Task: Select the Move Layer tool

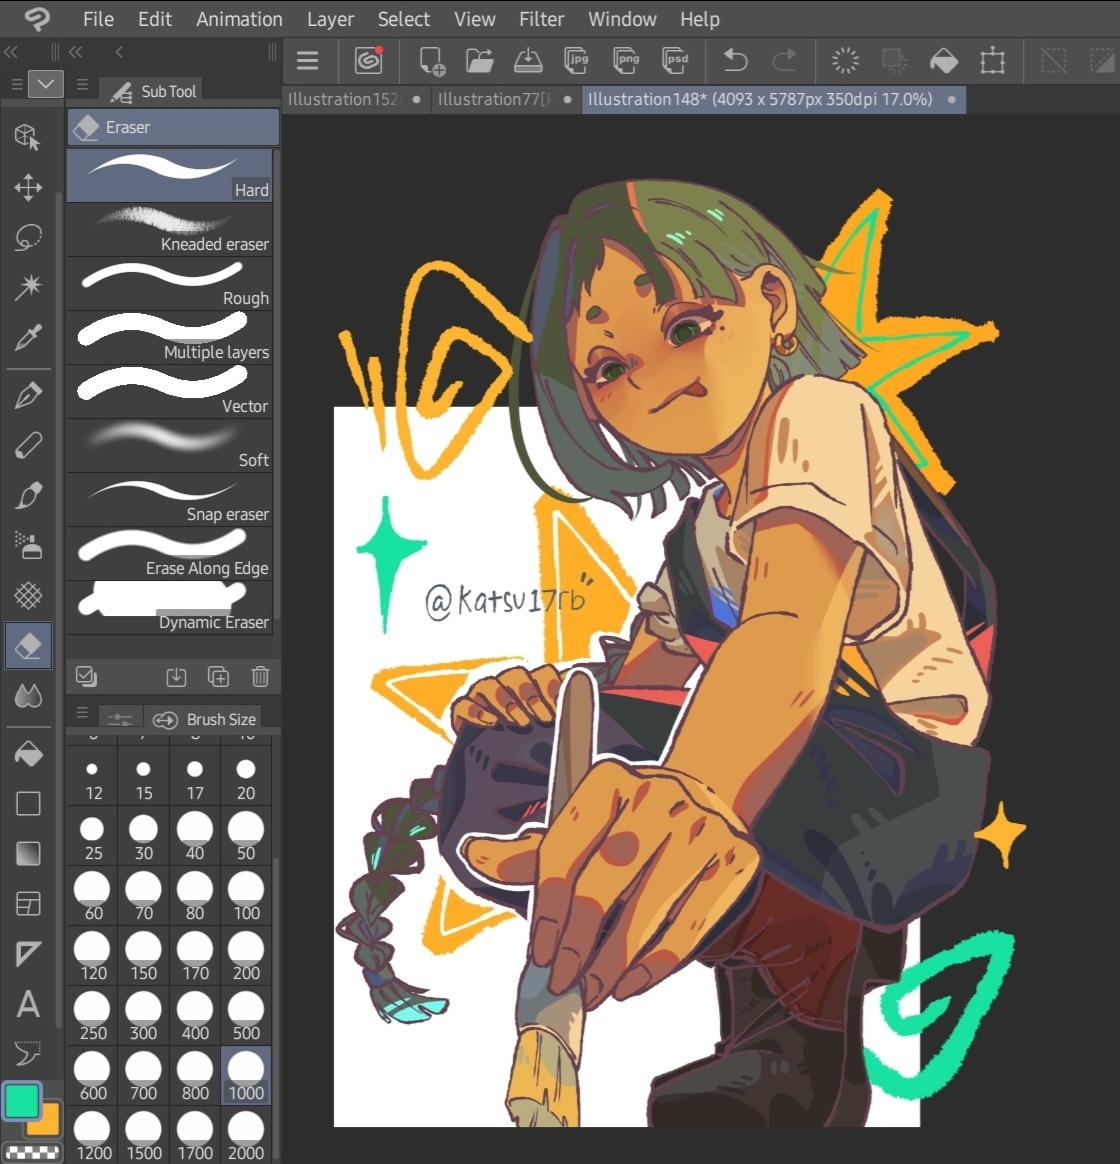Action: pyautogui.click(x=28, y=187)
